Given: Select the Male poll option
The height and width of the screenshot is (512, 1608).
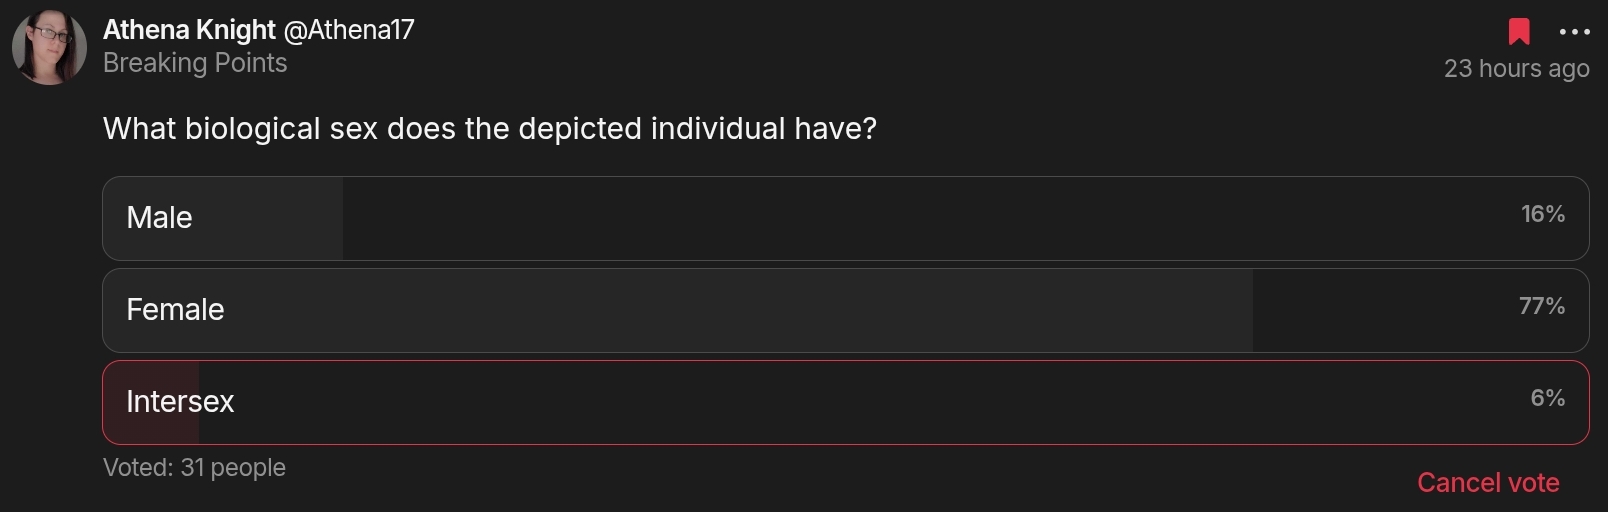Looking at the screenshot, I should [x=160, y=218].
